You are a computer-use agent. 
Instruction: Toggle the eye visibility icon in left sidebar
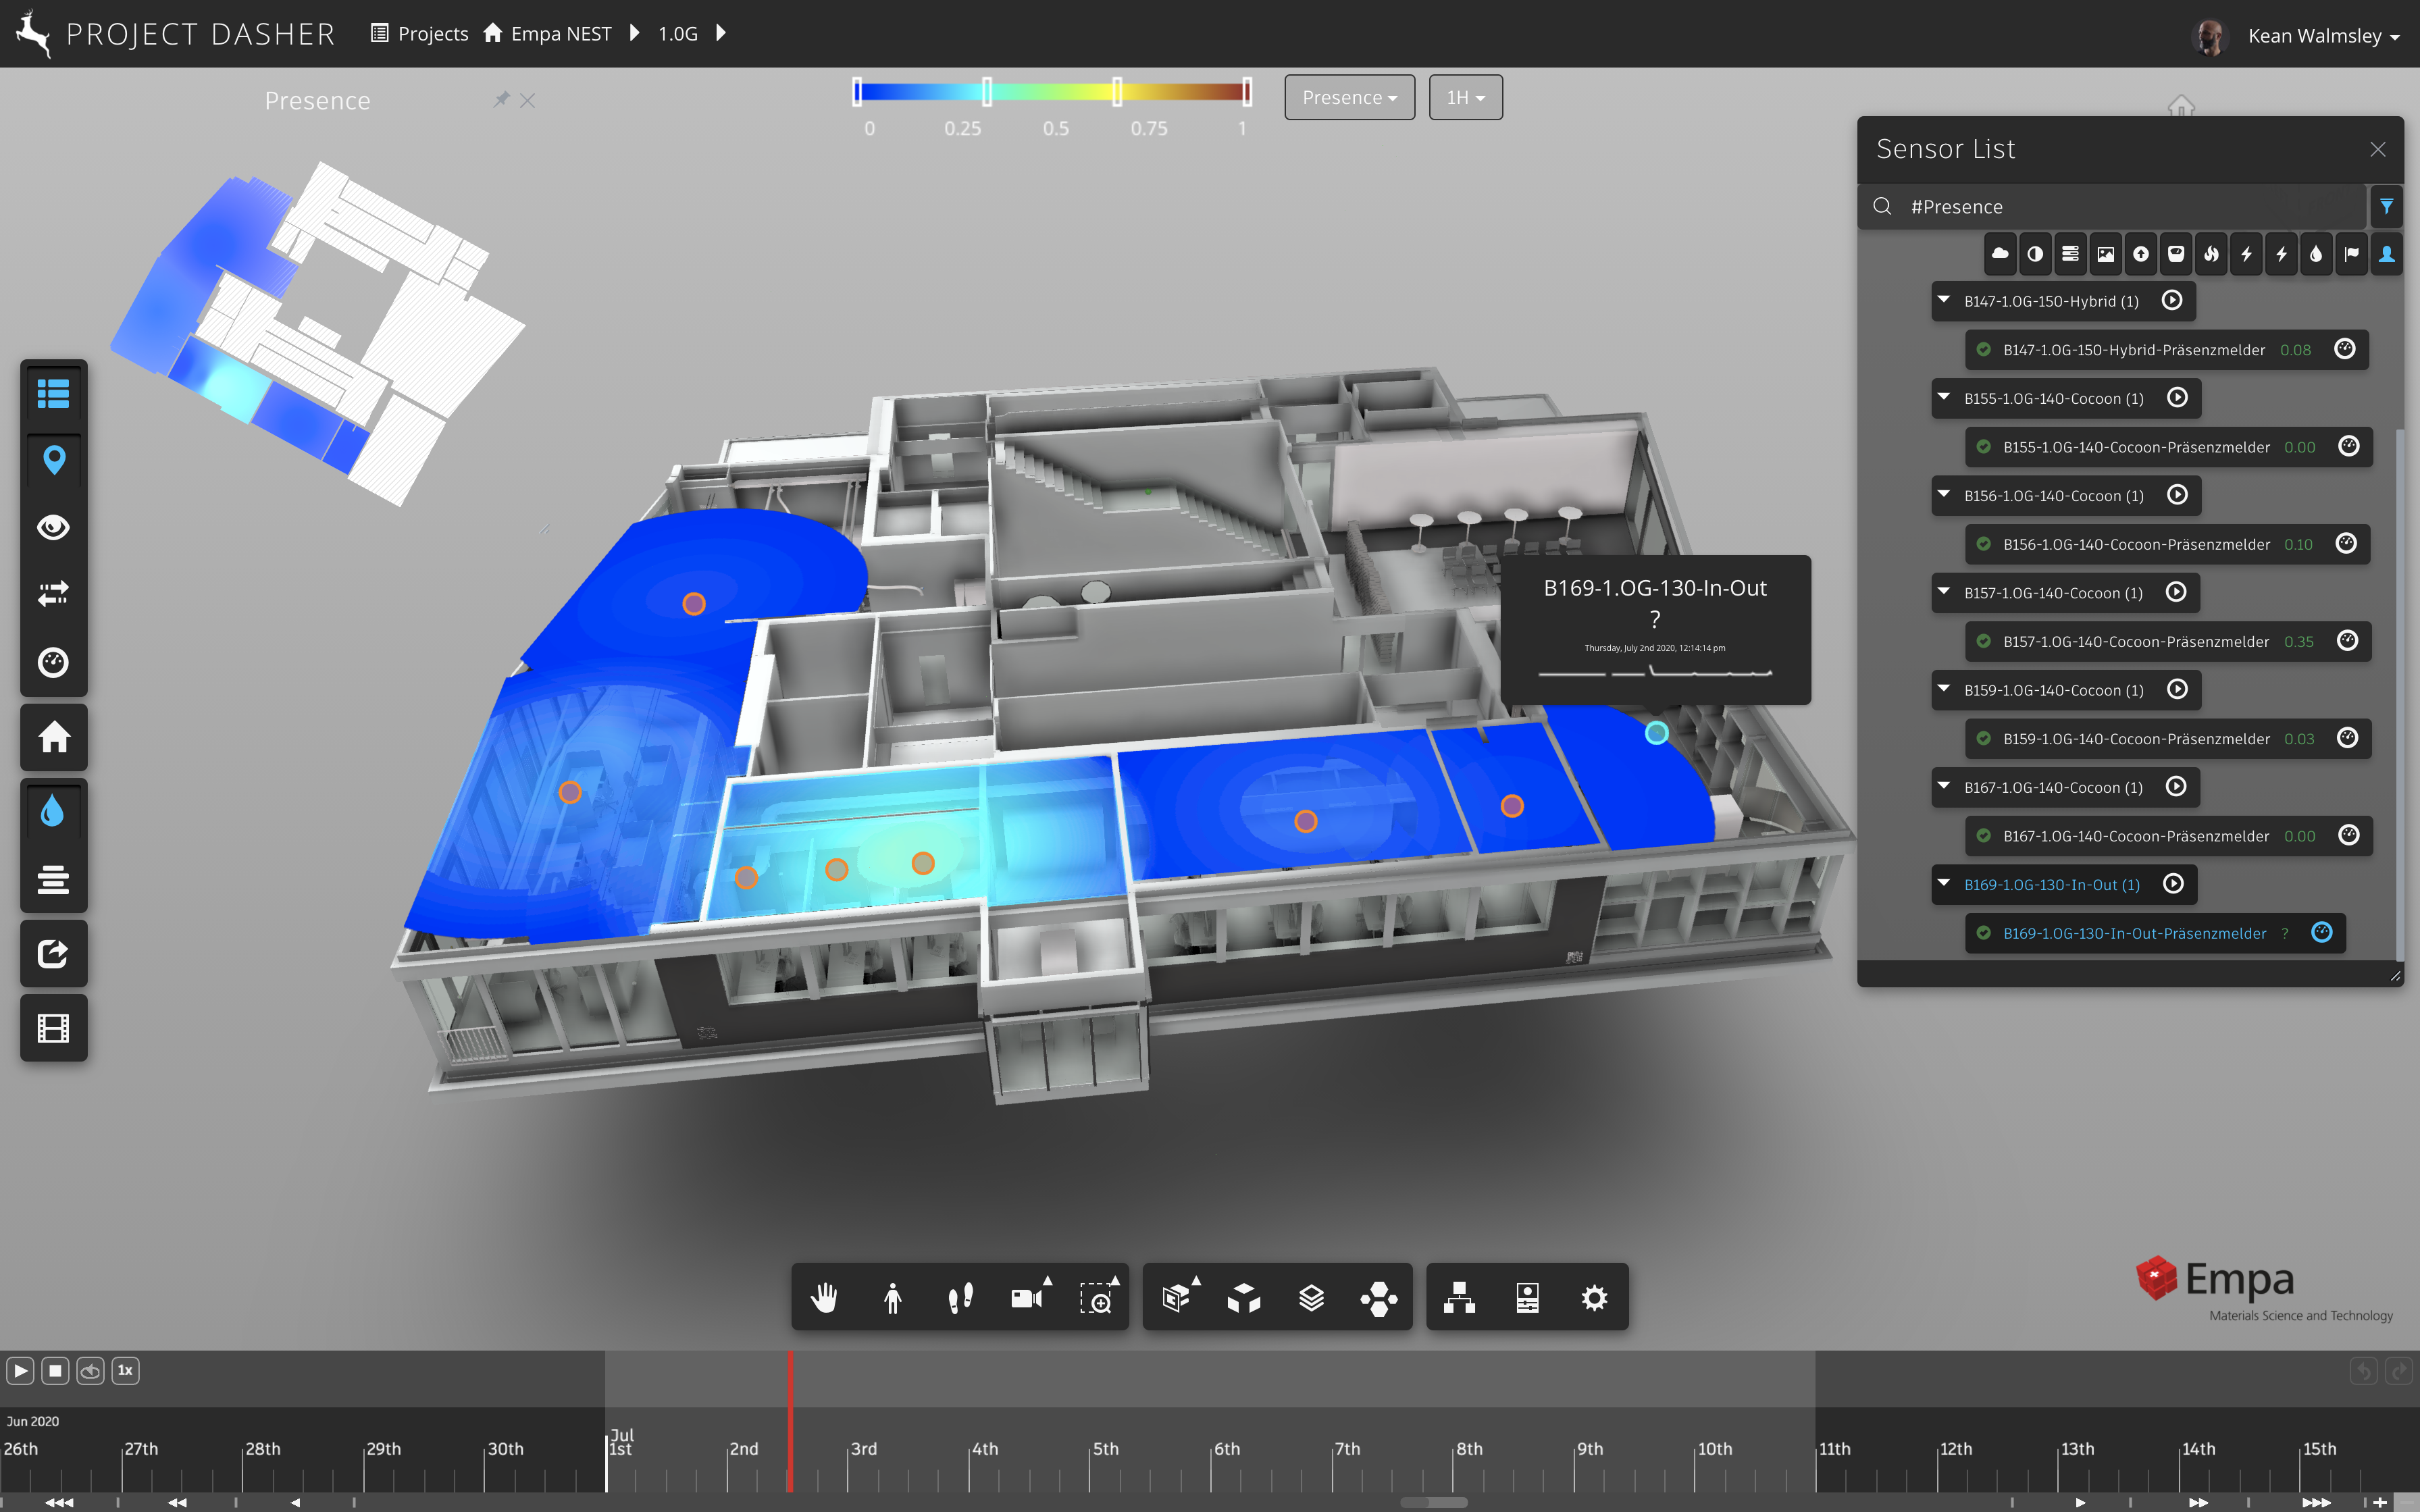53,527
